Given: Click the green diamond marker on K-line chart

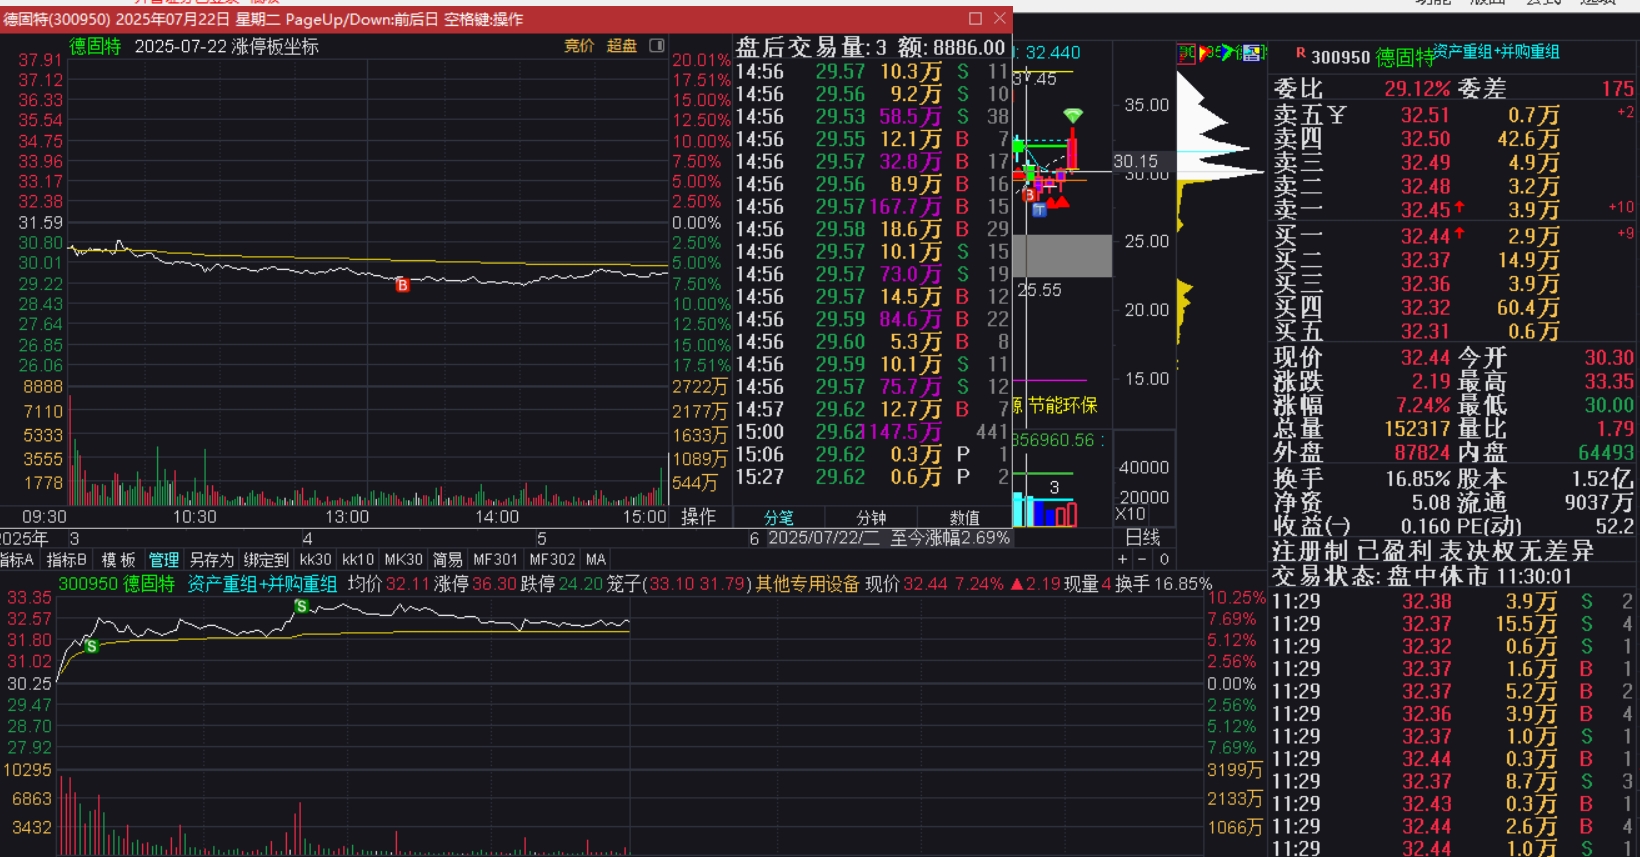Looking at the screenshot, I should (x=1073, y=116).
